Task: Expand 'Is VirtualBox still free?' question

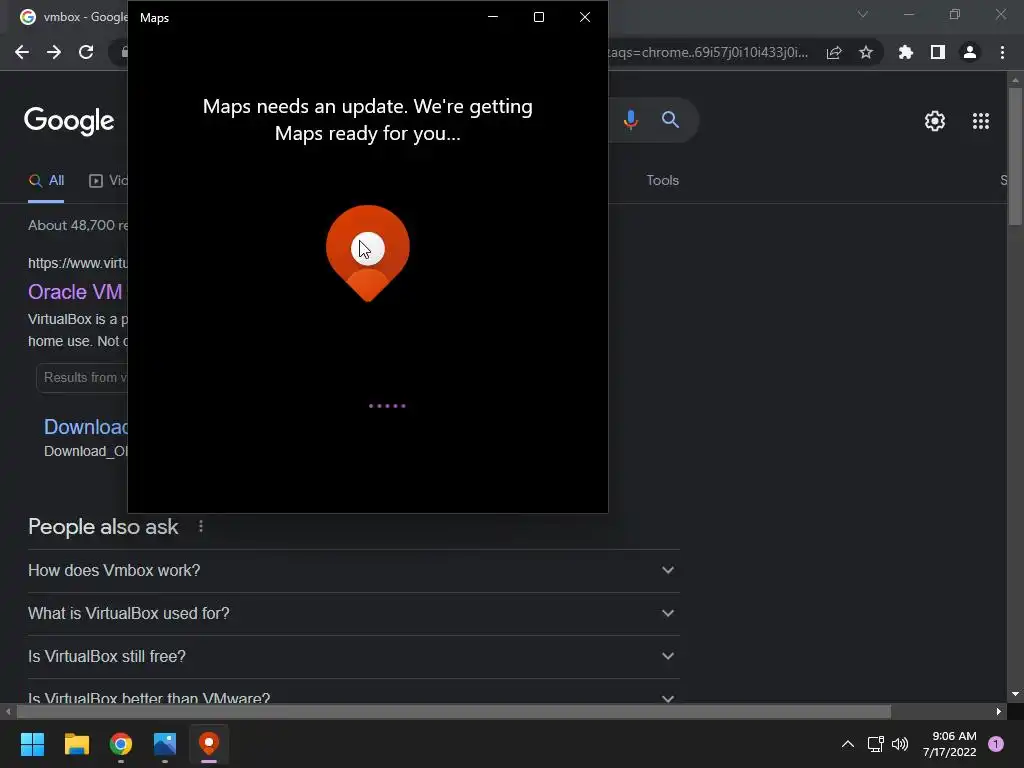Action: click(x=354, y=656)
